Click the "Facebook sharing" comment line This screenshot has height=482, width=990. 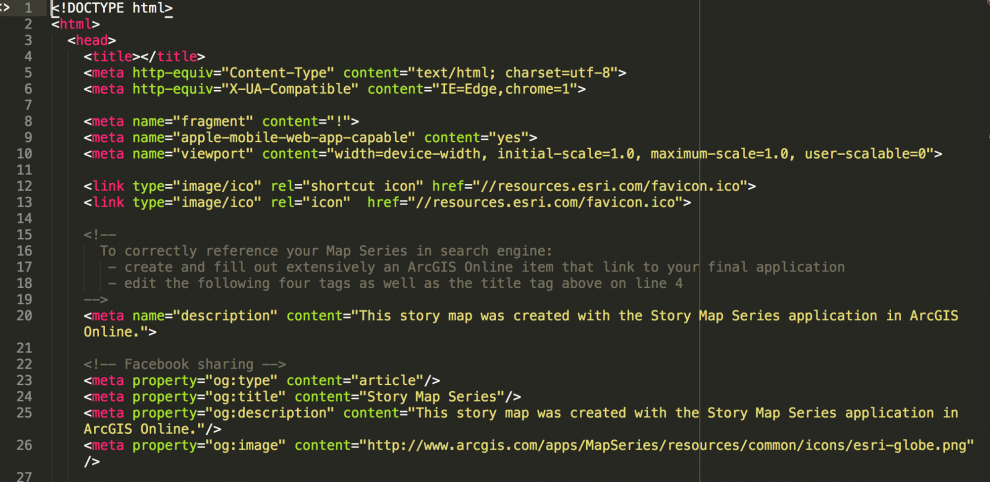pos(185,365)
